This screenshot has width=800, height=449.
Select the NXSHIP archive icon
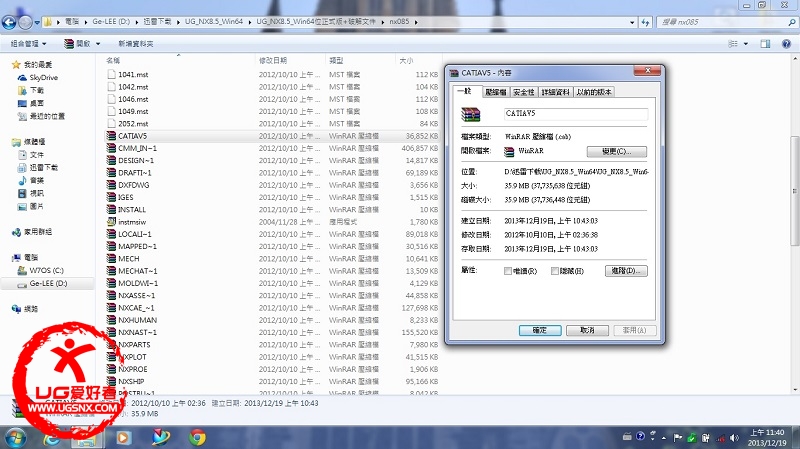point(111,381)
